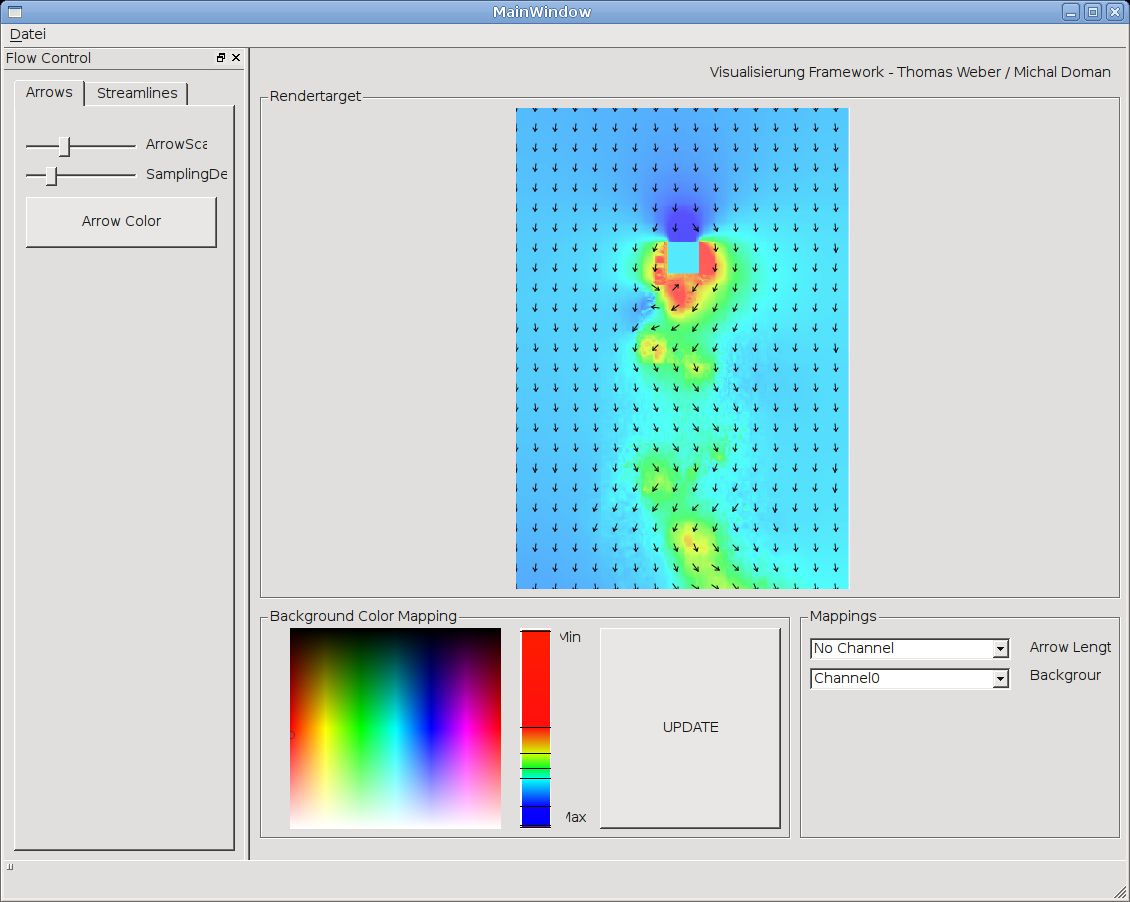The width and height of the screenshot is (1130, 902).
Task: Expand the Arrow Length 'No Channel' dropdown
Action: 1000,649
